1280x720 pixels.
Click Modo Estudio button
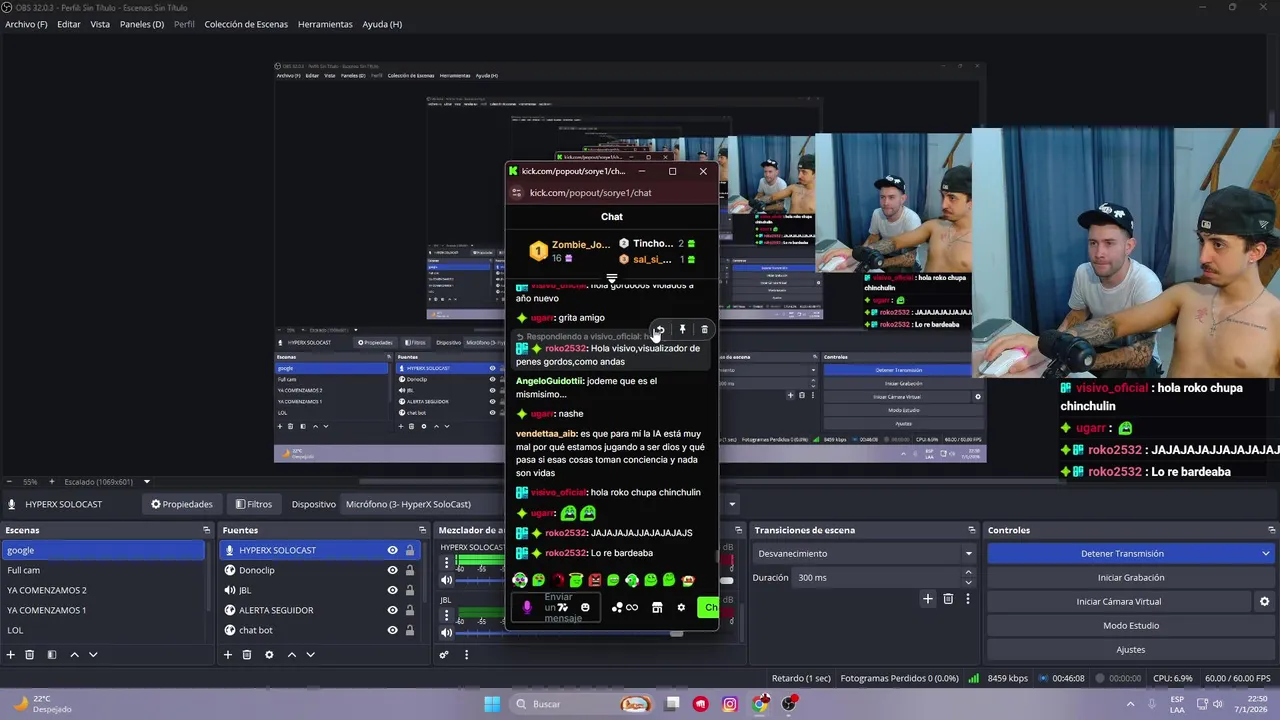(1130, 625)
